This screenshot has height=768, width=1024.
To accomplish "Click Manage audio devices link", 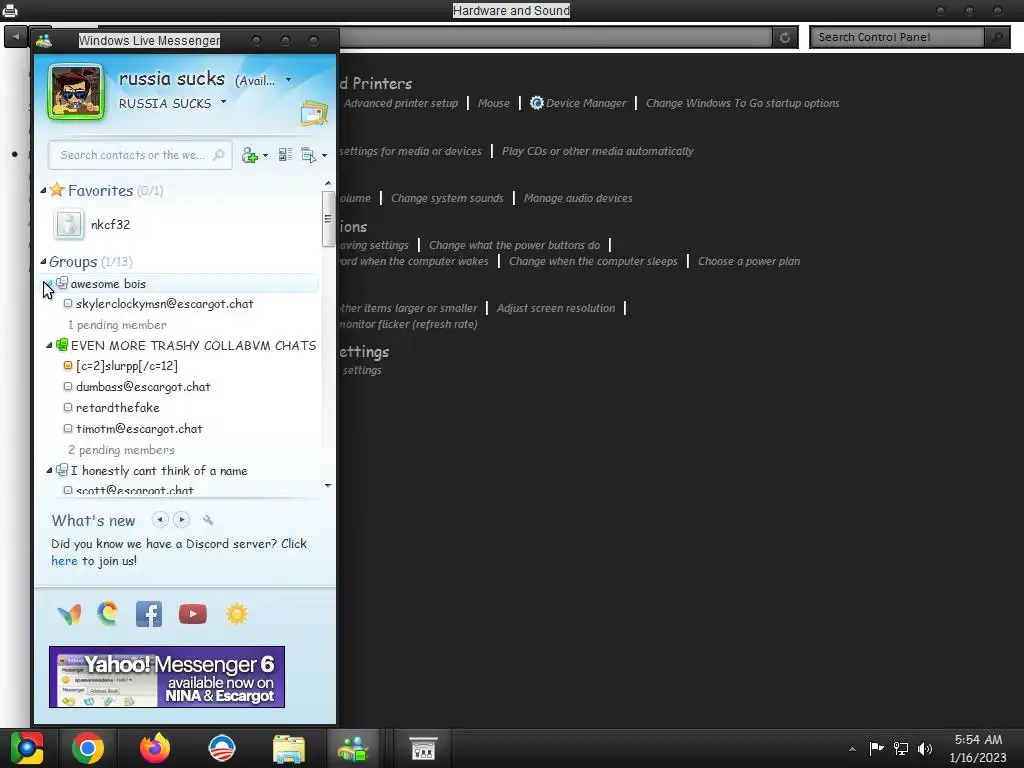I will click(578, 198).
